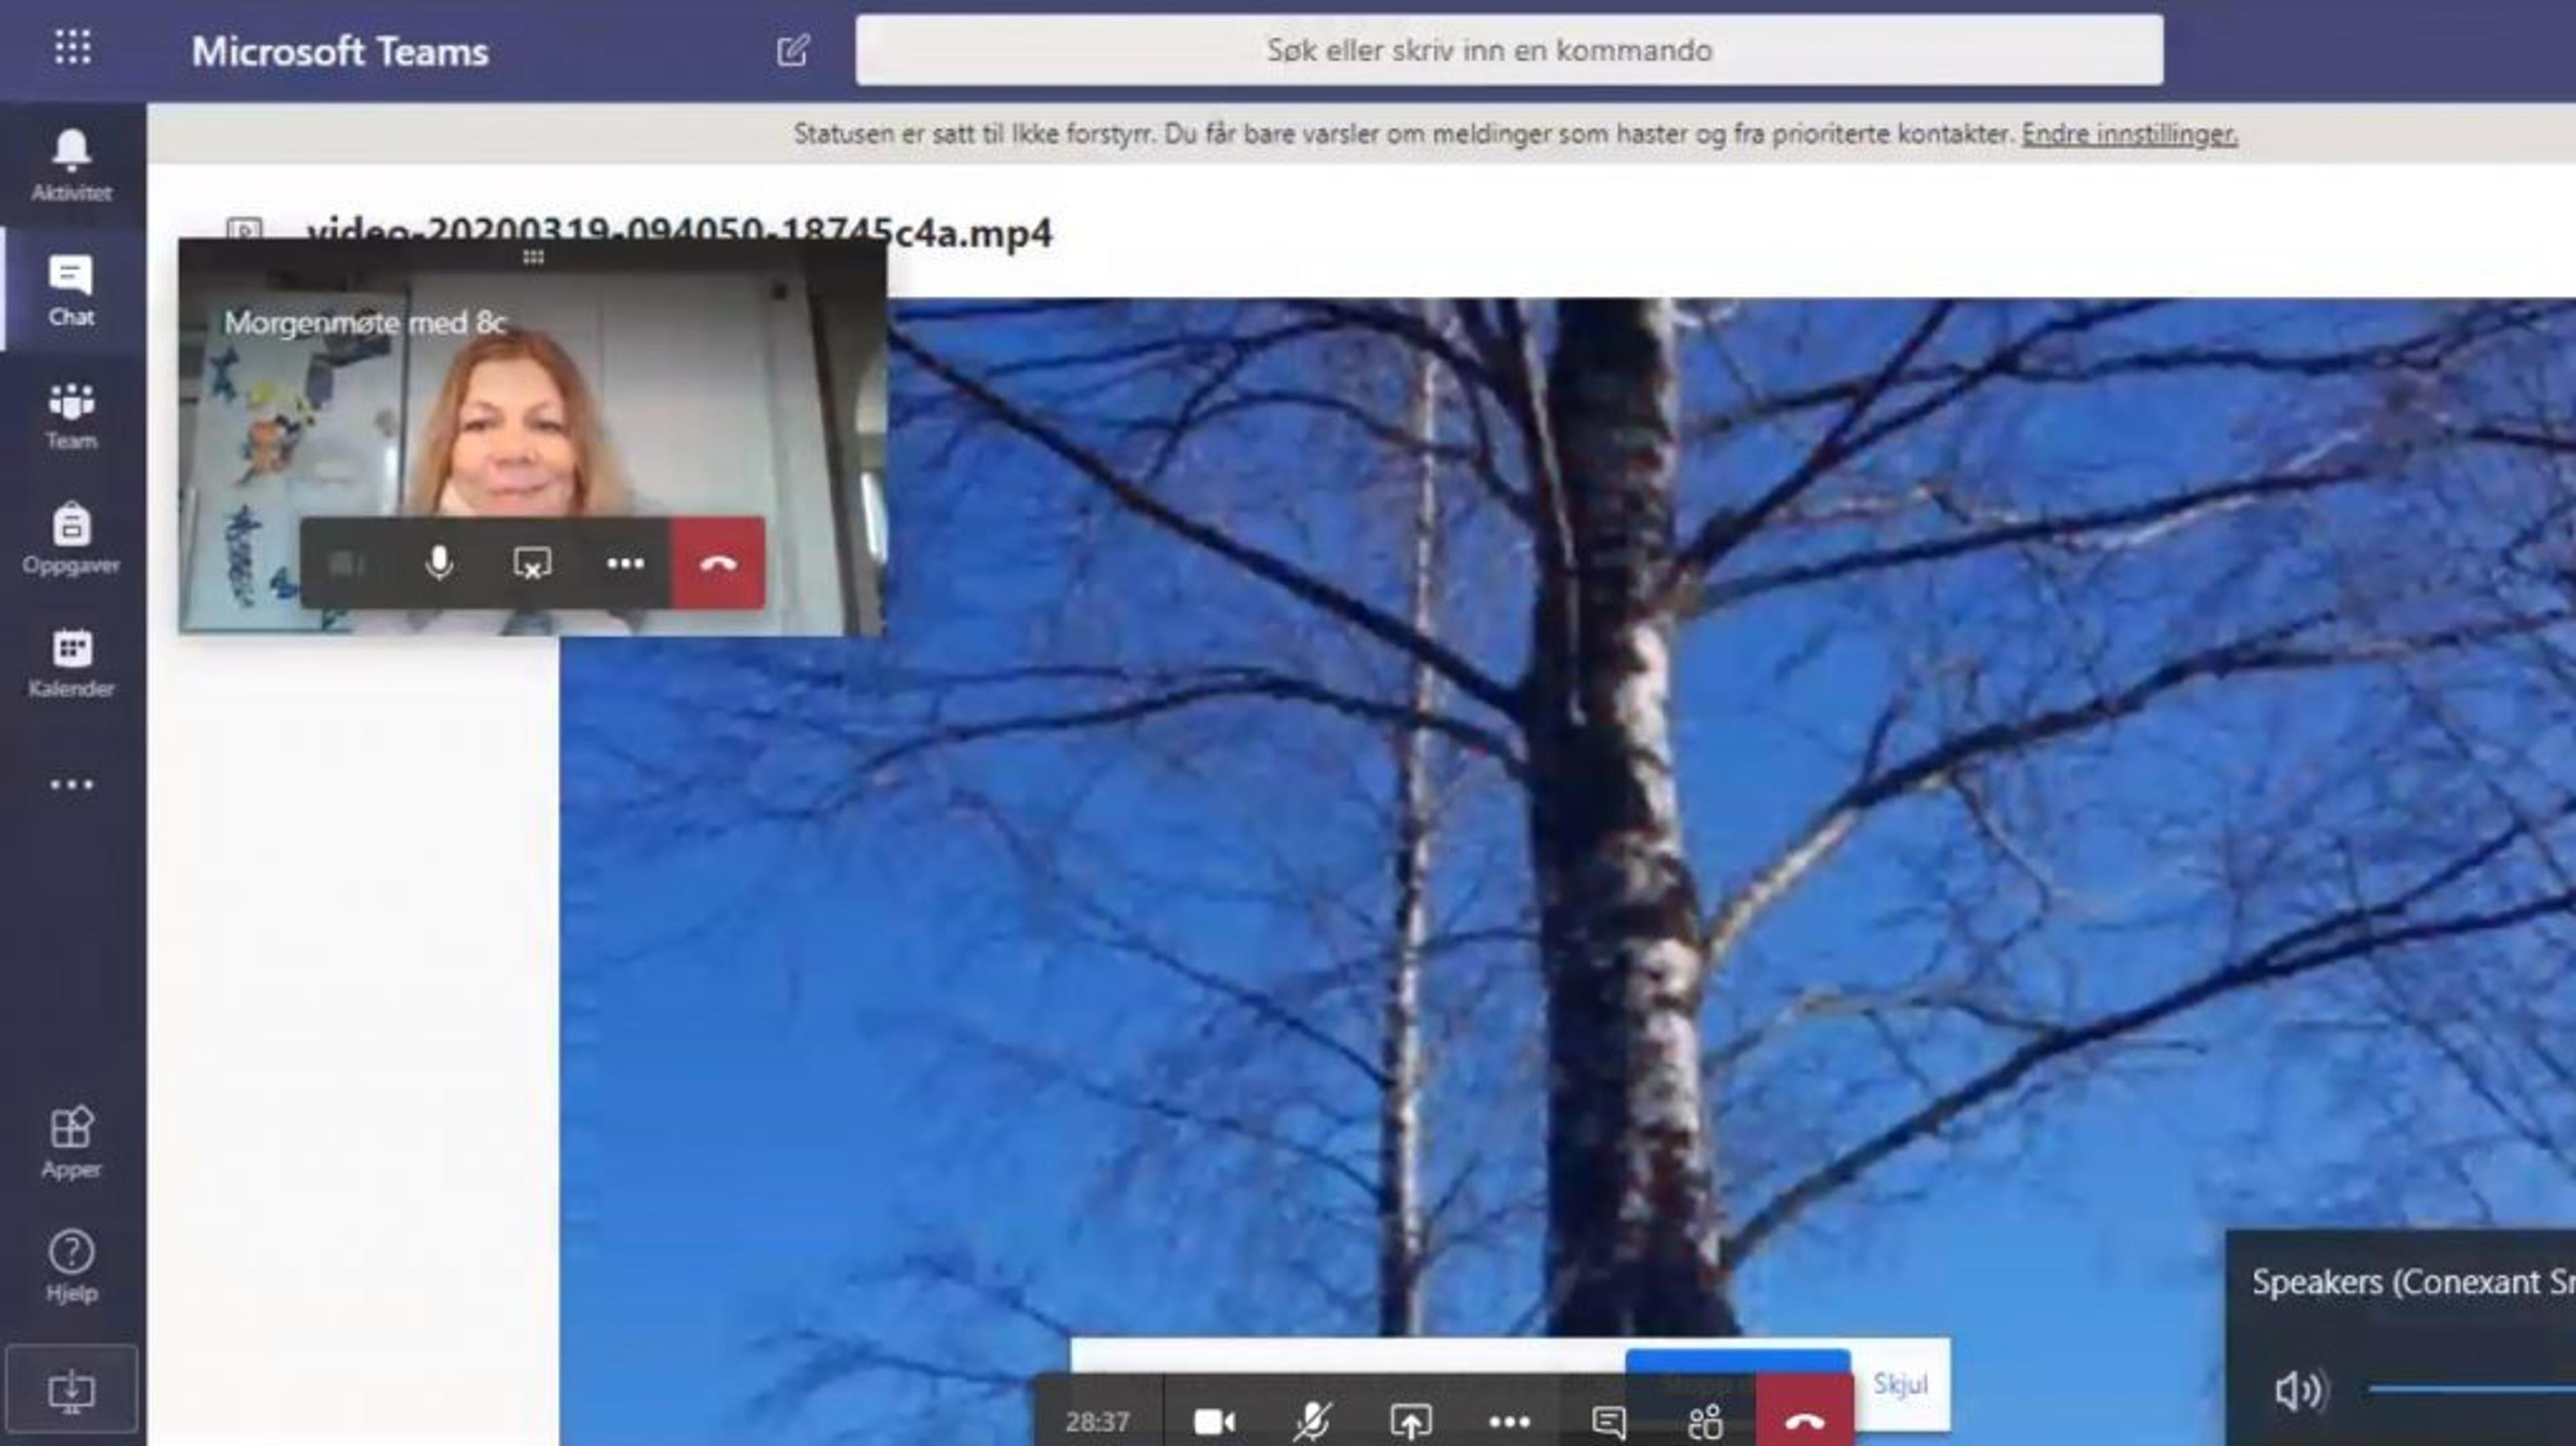Switch to the Chat tab
The image size is (2576, 1446).
click(x=71, y=290)
